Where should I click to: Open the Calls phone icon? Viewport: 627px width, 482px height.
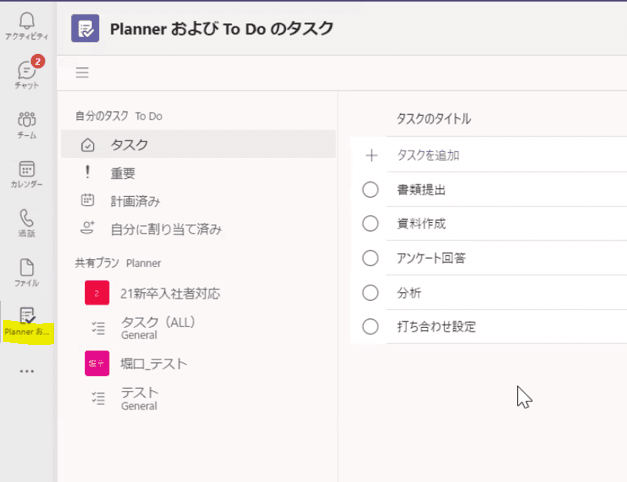[27, 222]
